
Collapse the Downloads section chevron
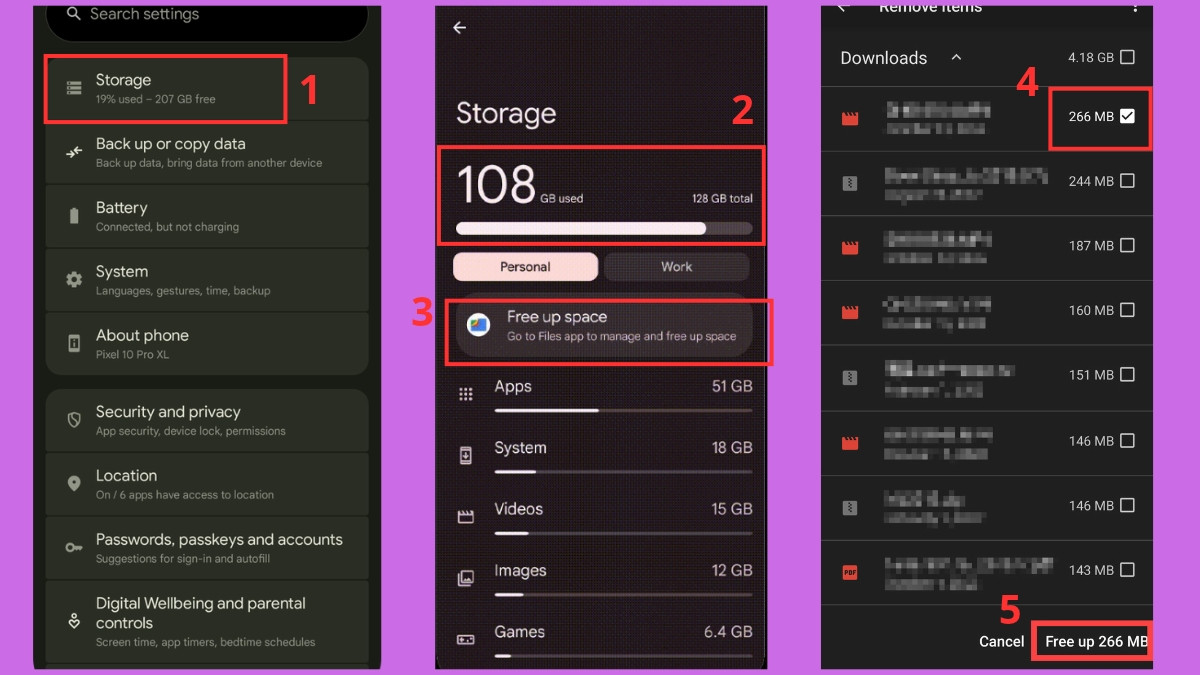(956, 58)
